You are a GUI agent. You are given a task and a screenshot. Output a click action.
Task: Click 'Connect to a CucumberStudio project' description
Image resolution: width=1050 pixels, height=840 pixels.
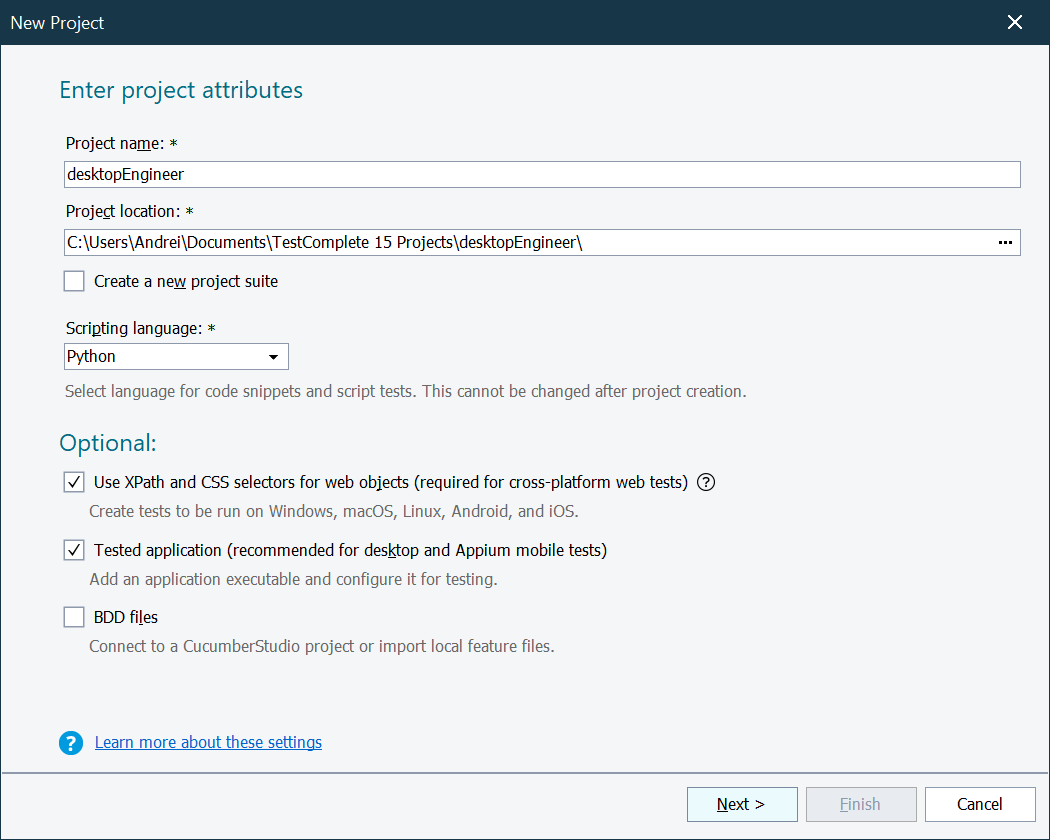tap(322, 646)
